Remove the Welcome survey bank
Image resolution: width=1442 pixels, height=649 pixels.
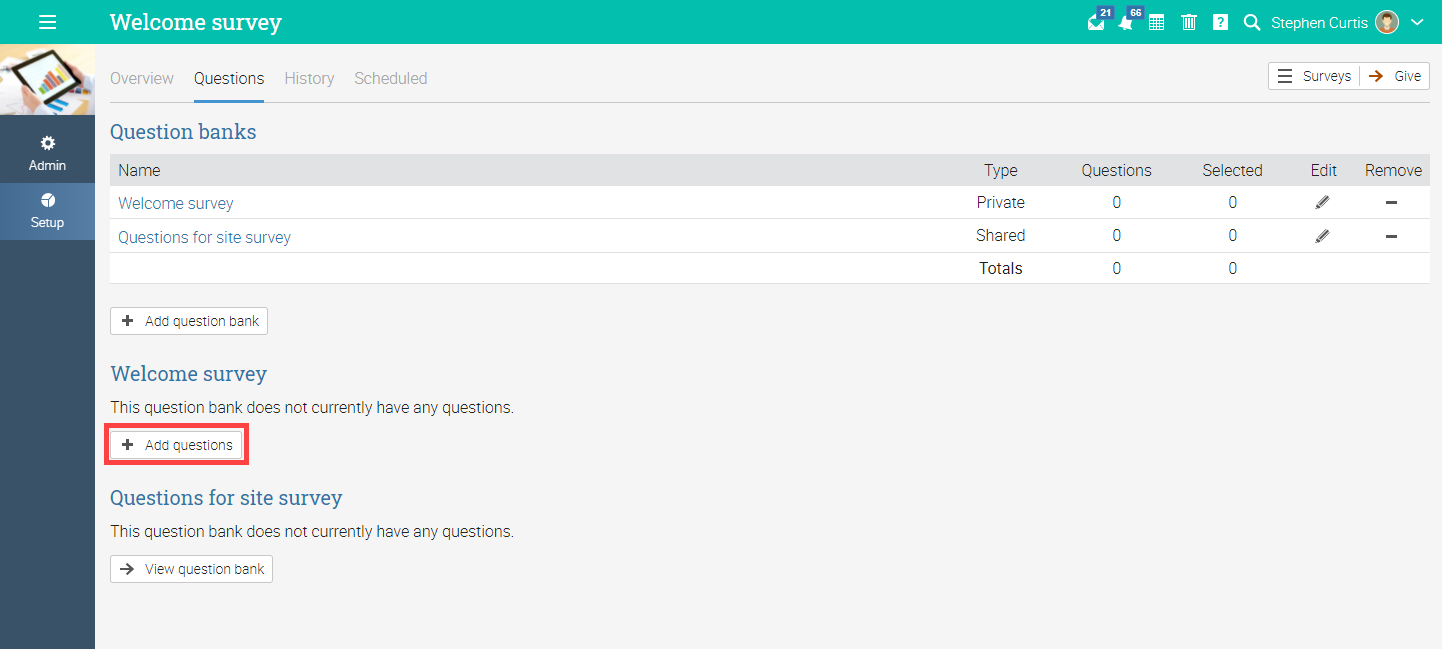click(1392, 203)
